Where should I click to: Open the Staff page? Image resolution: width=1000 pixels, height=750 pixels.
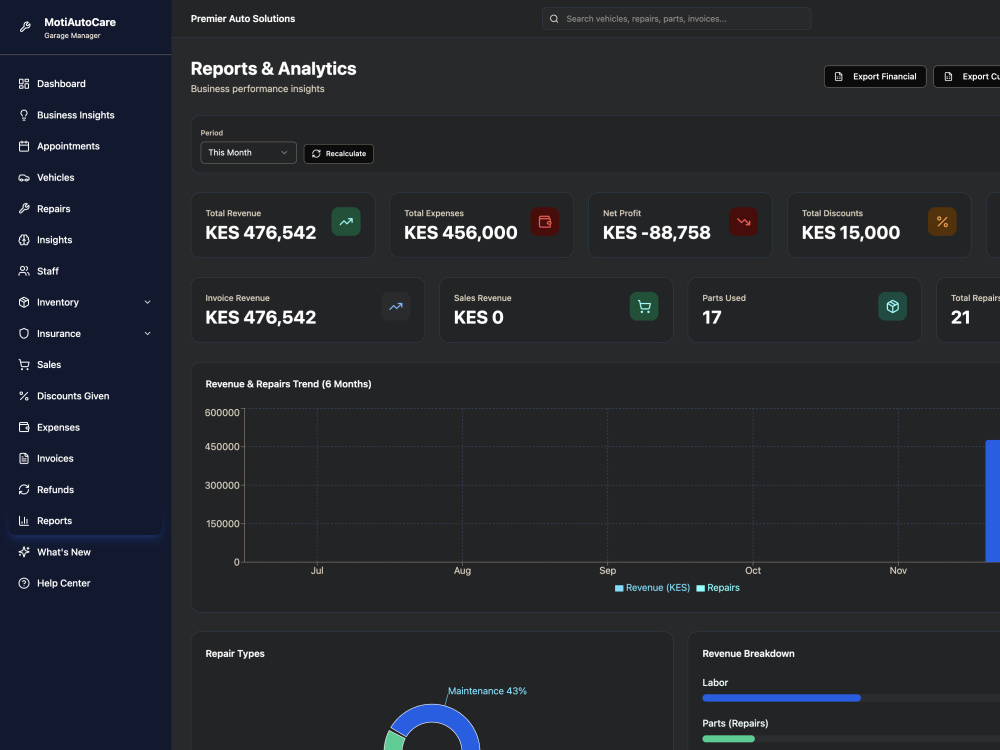pyautogui.click(x=85, y=271)
